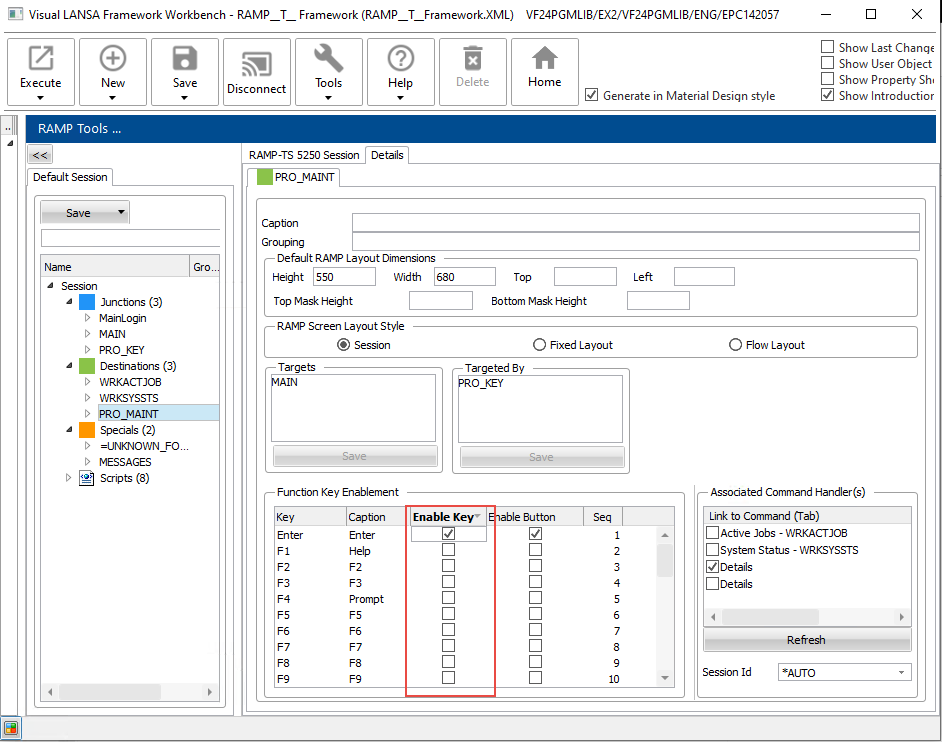Click the Refresh button

point(806,640)
